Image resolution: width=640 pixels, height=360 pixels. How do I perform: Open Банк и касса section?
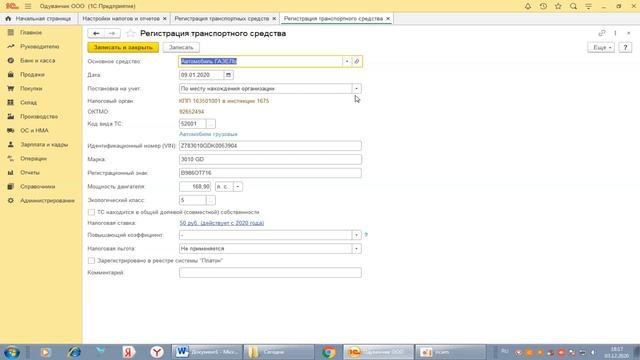click(x=38, y=60)
